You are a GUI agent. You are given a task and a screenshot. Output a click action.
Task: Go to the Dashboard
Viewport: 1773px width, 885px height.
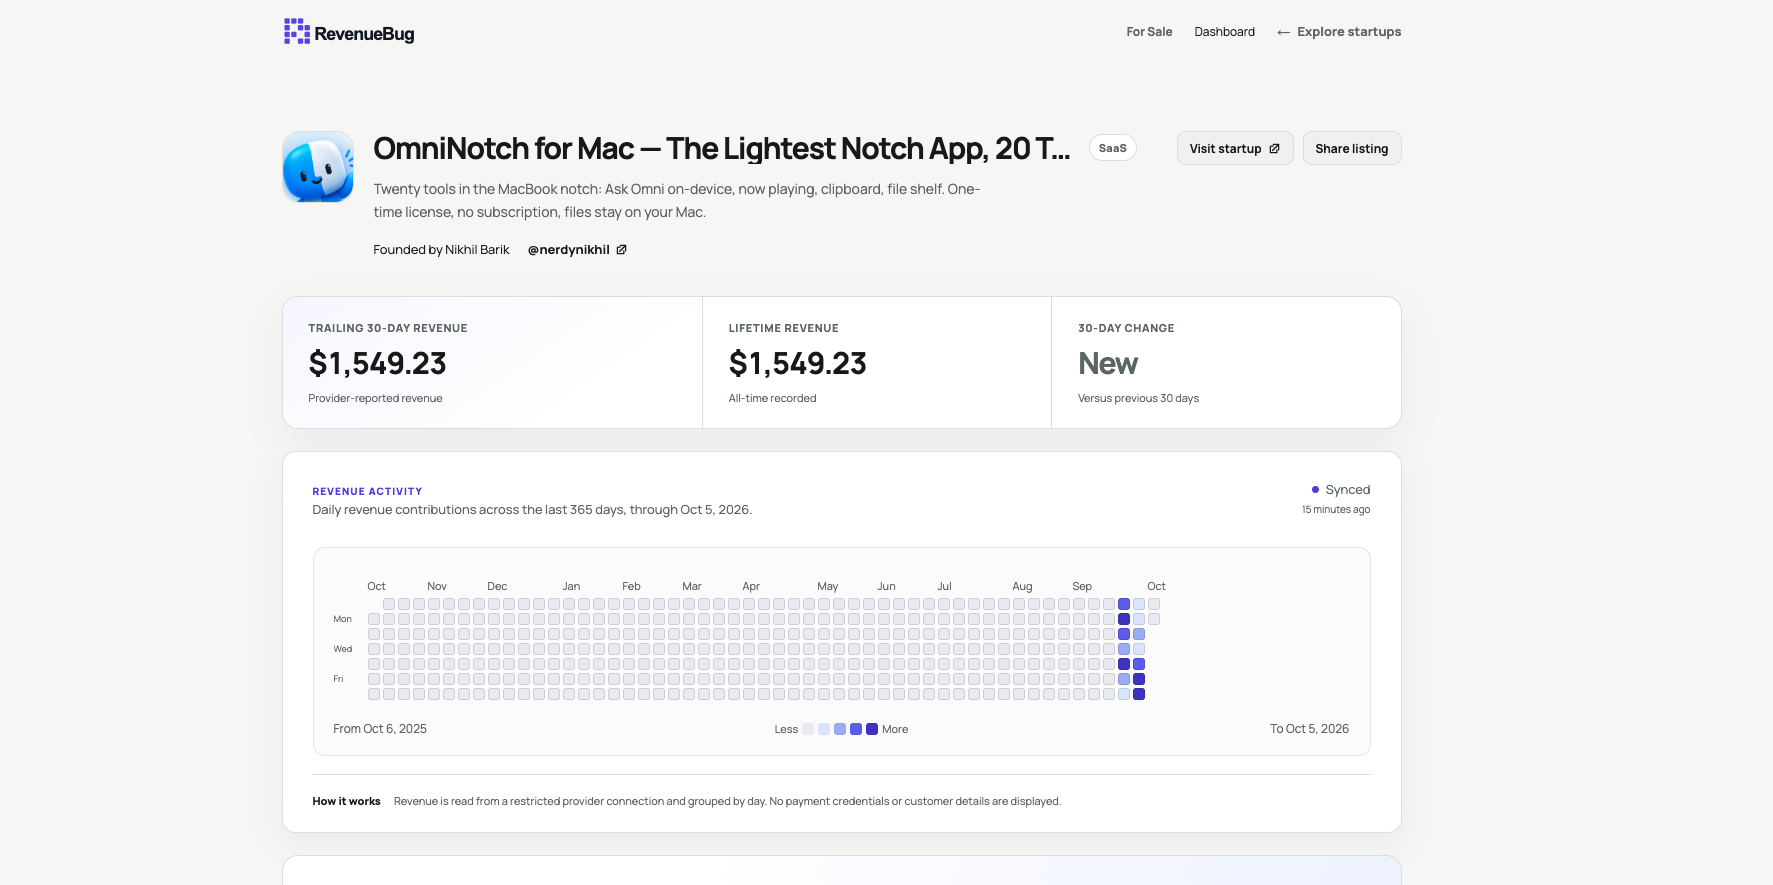[x=1224, y=32]
